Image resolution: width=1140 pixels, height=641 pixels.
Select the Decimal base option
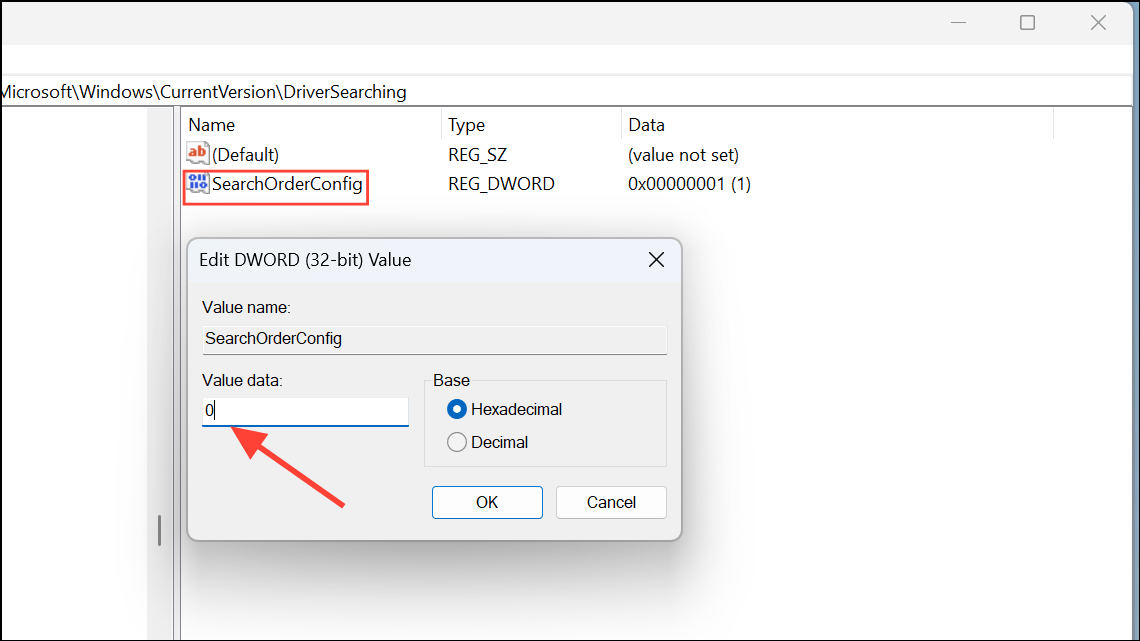[457, 442]
